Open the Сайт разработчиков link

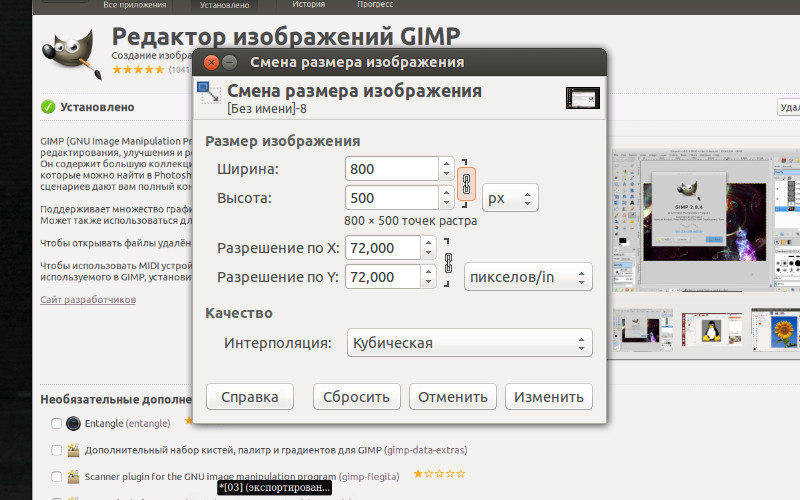point(88,299)
